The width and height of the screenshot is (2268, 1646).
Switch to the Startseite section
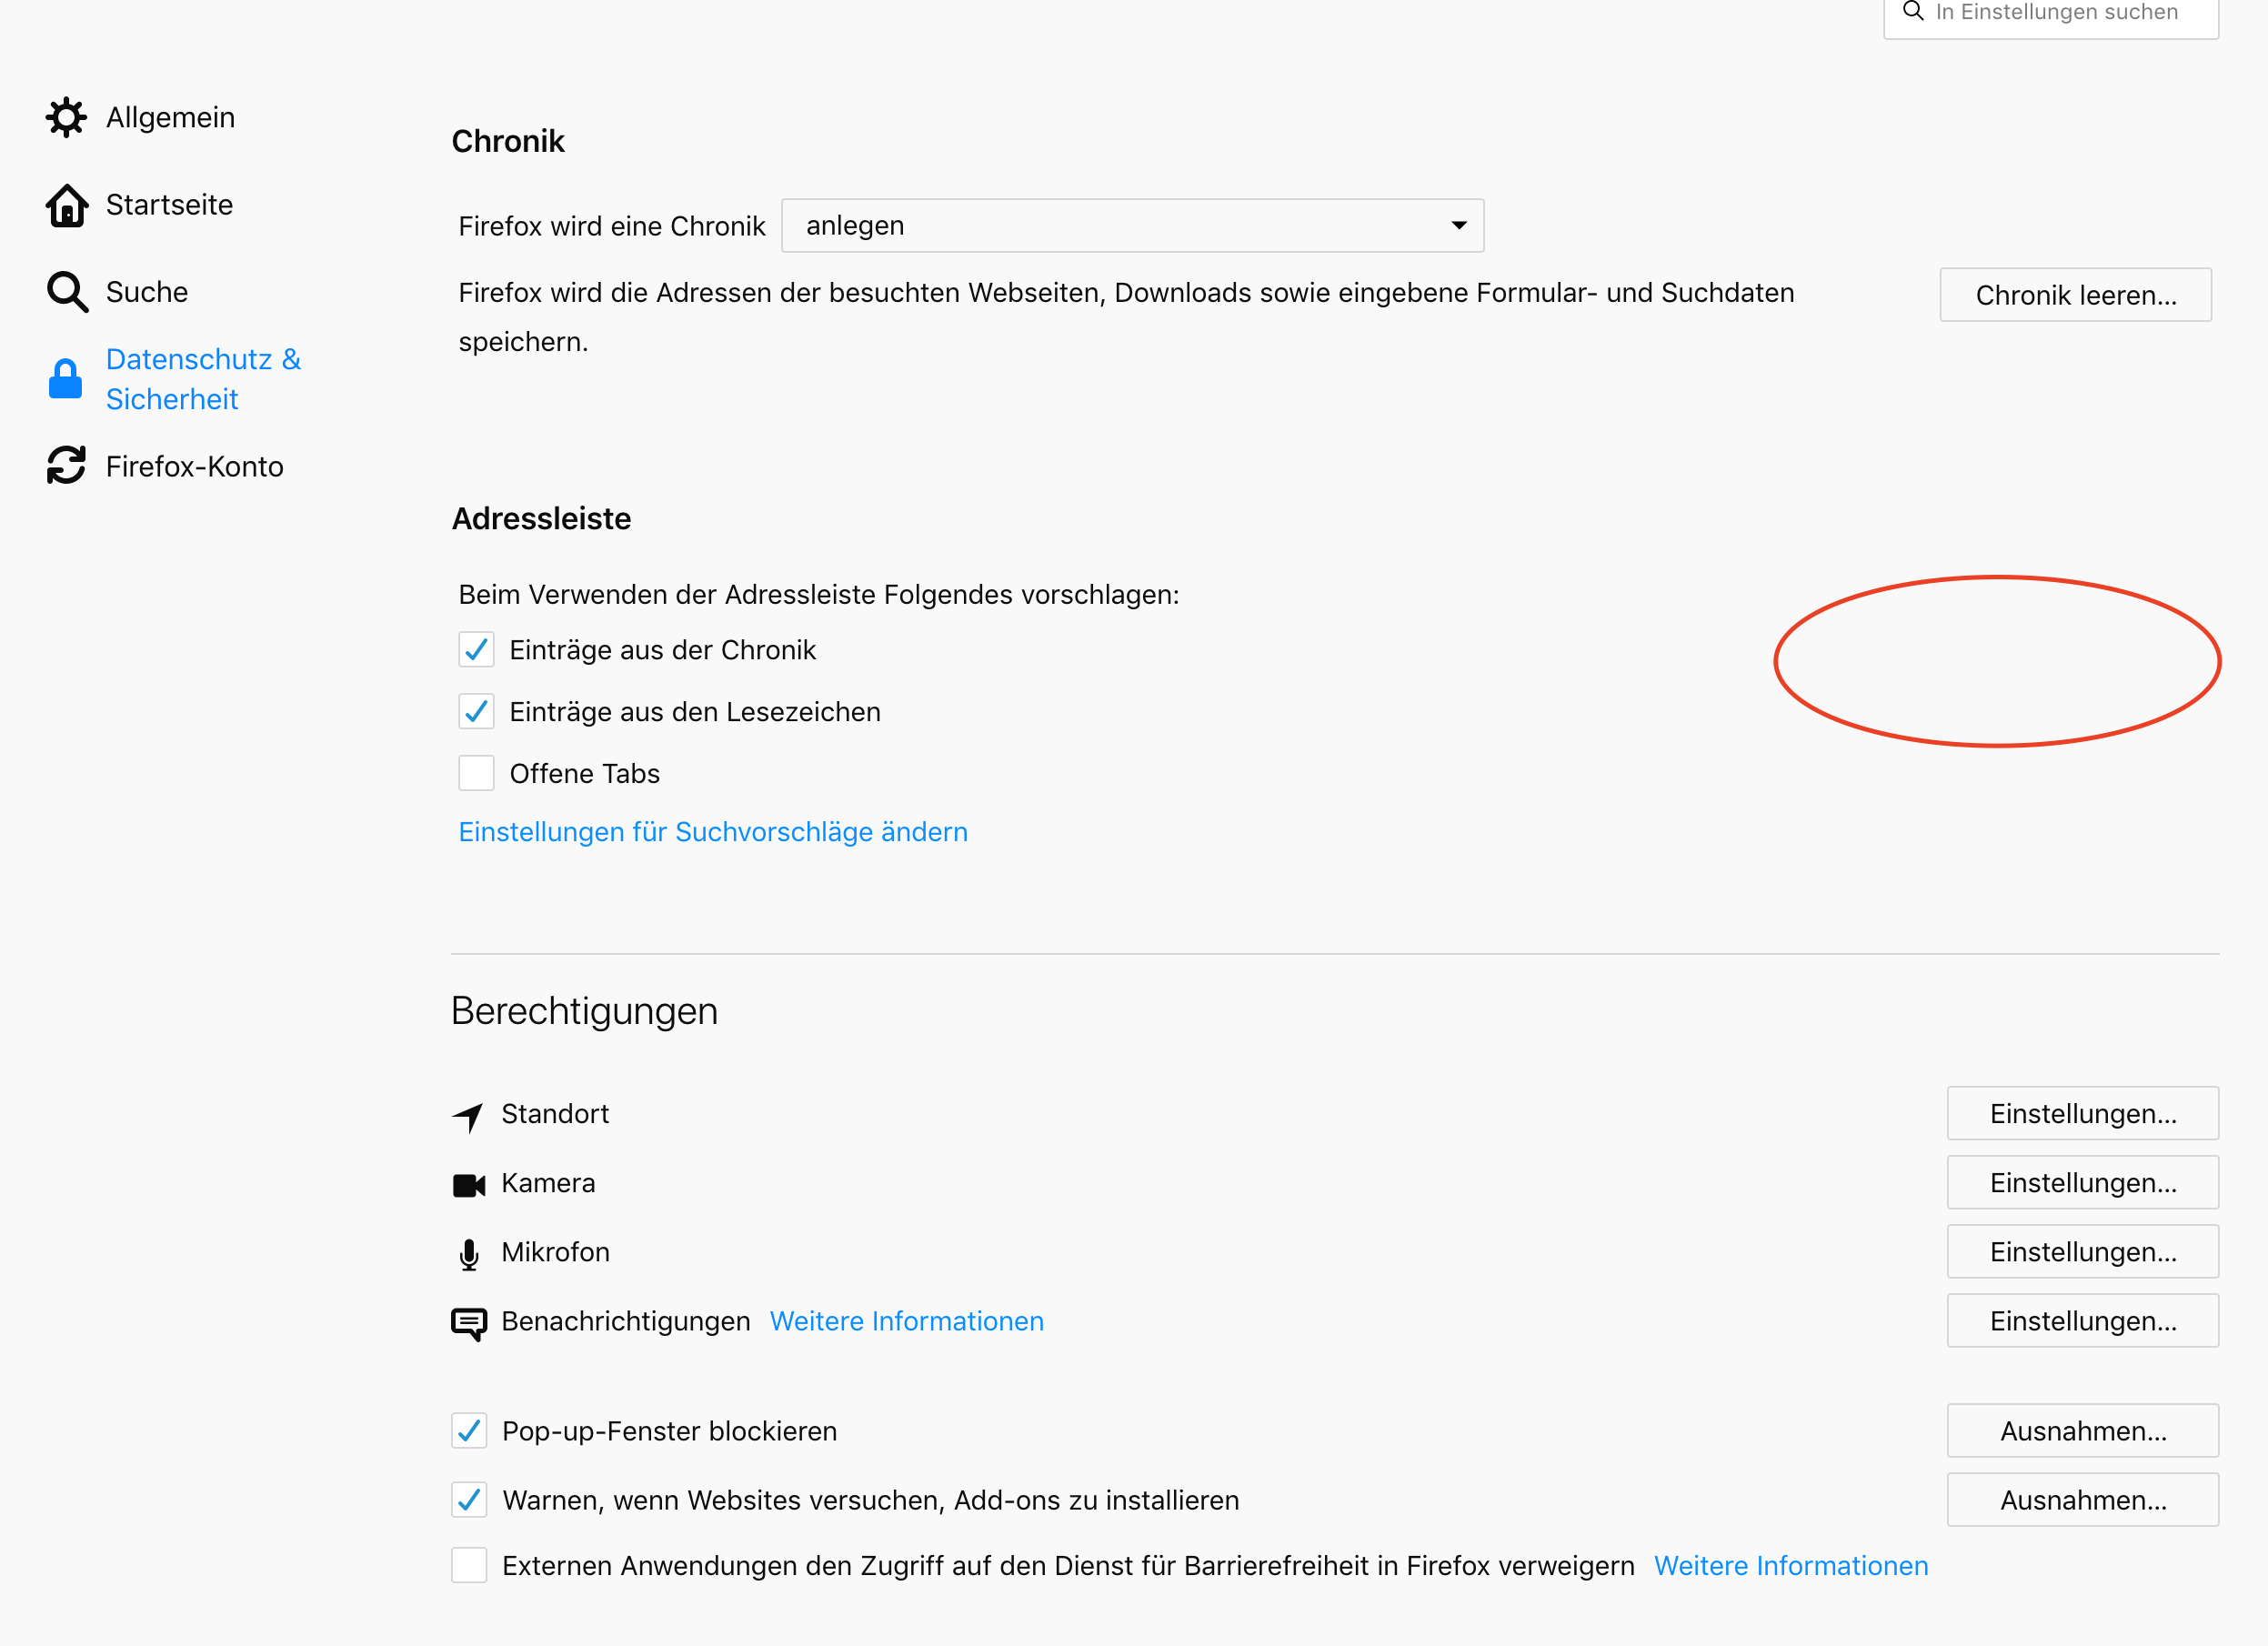[169, 205]
